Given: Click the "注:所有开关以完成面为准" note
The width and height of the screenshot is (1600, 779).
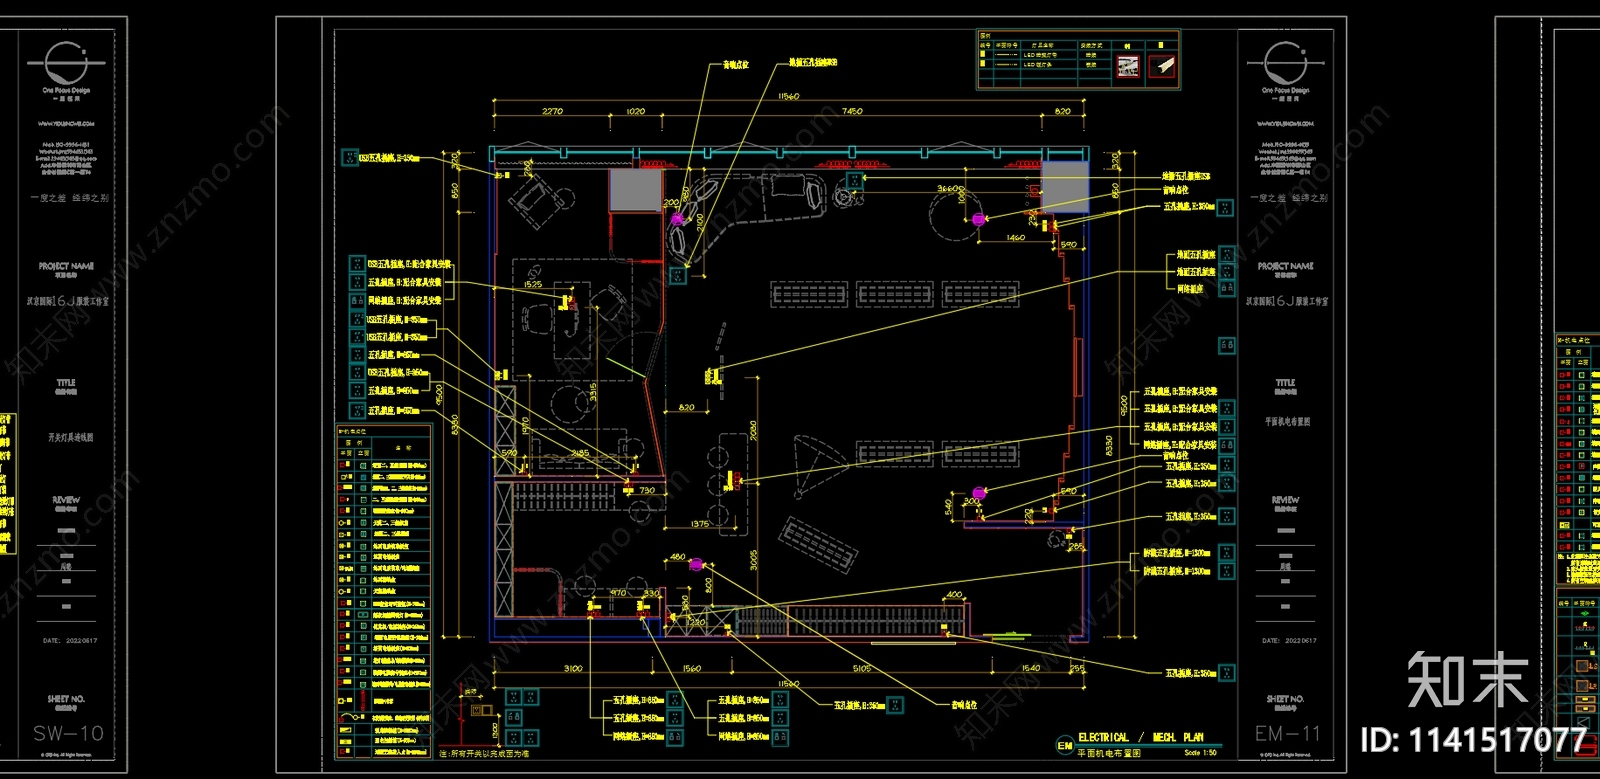Looking at the screenshot, I should click(x=484, y=753).
